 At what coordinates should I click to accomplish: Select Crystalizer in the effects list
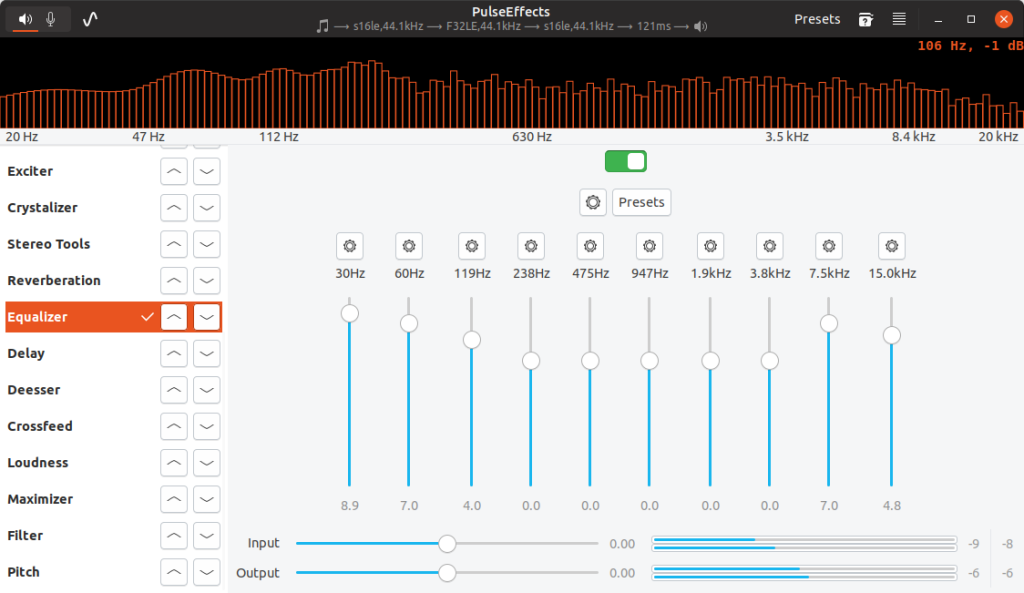(x=42, y=208)
